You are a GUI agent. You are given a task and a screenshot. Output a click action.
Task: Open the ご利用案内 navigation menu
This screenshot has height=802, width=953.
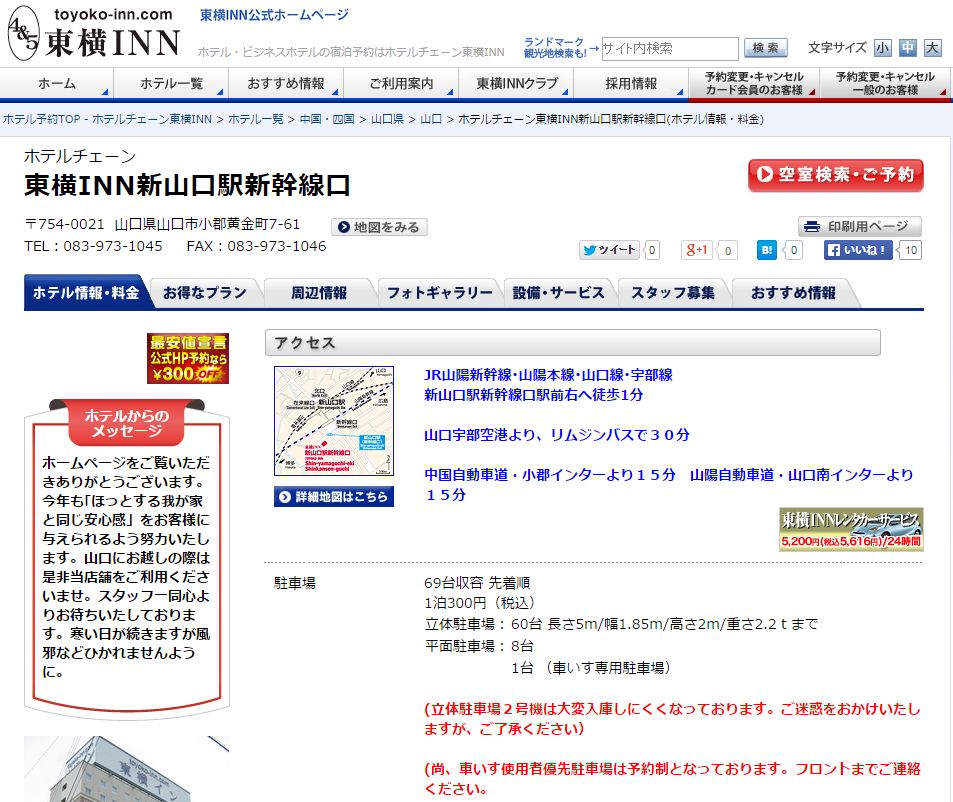401,83
